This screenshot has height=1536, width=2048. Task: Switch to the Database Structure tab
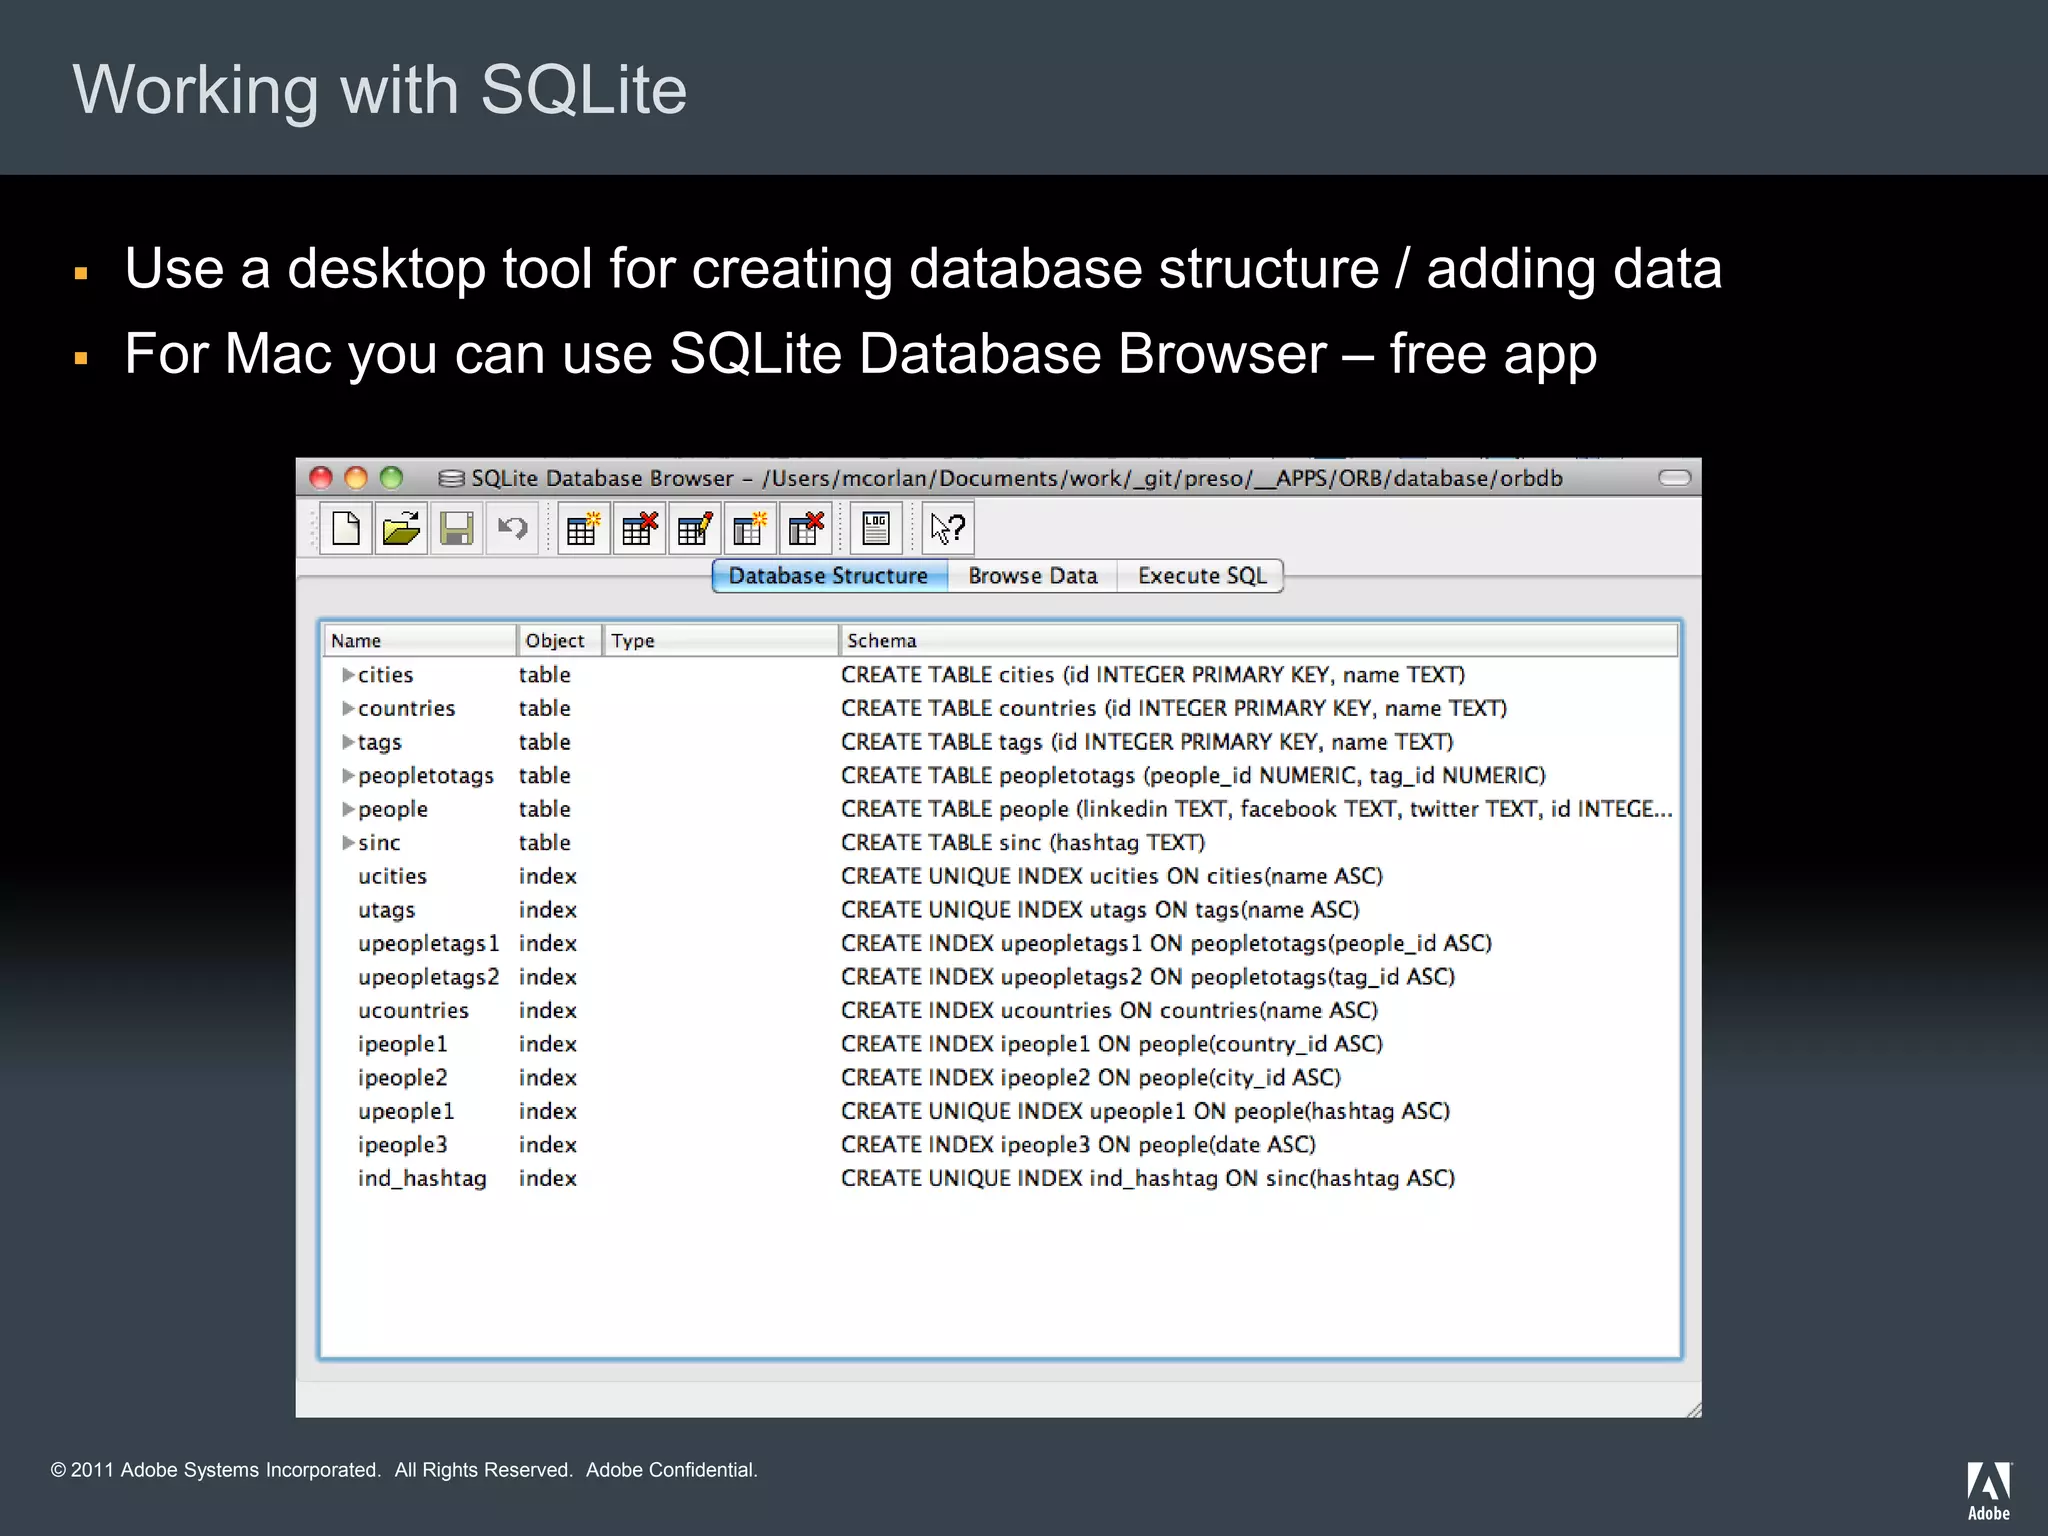tap(829, 576)
